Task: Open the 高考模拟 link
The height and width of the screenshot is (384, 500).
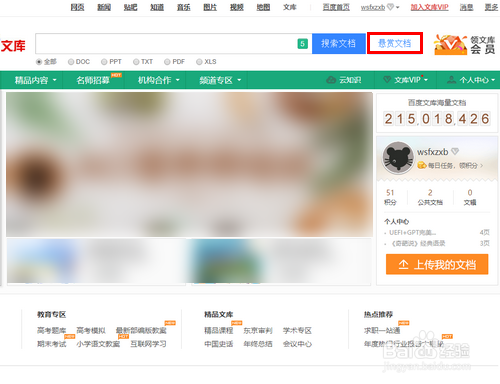Action: tap(91, 330)
